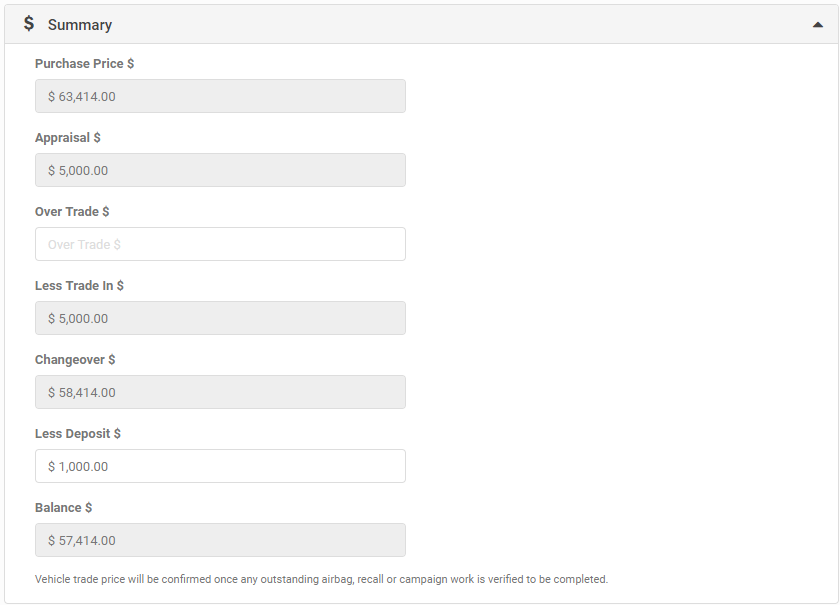This screenshot has height=605, width=840.
Task: Click the Balance $ label
Action: coord(63,507)
